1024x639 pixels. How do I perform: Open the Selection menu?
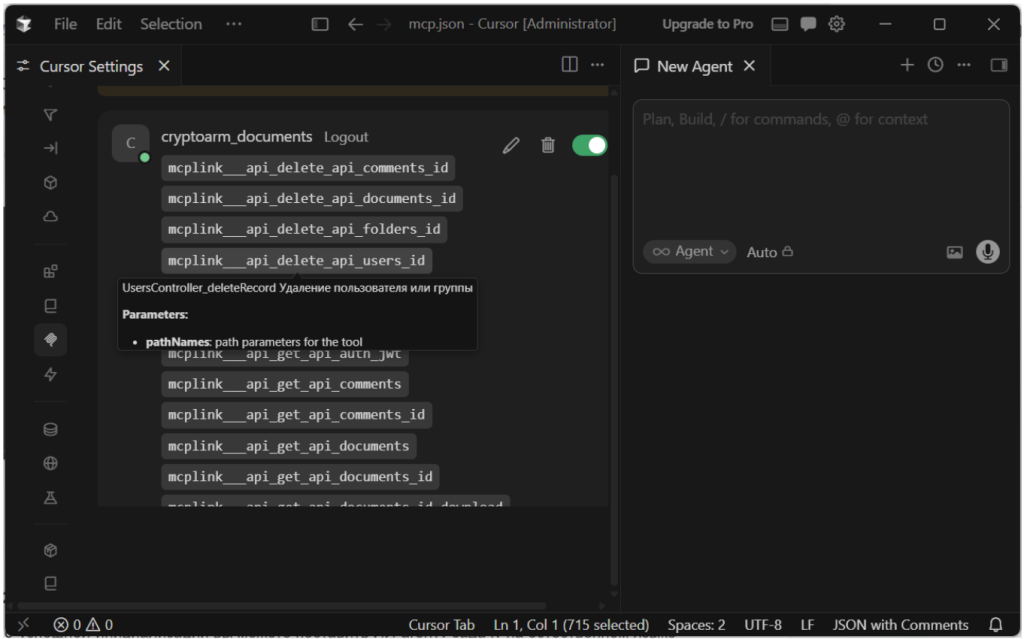171,24
